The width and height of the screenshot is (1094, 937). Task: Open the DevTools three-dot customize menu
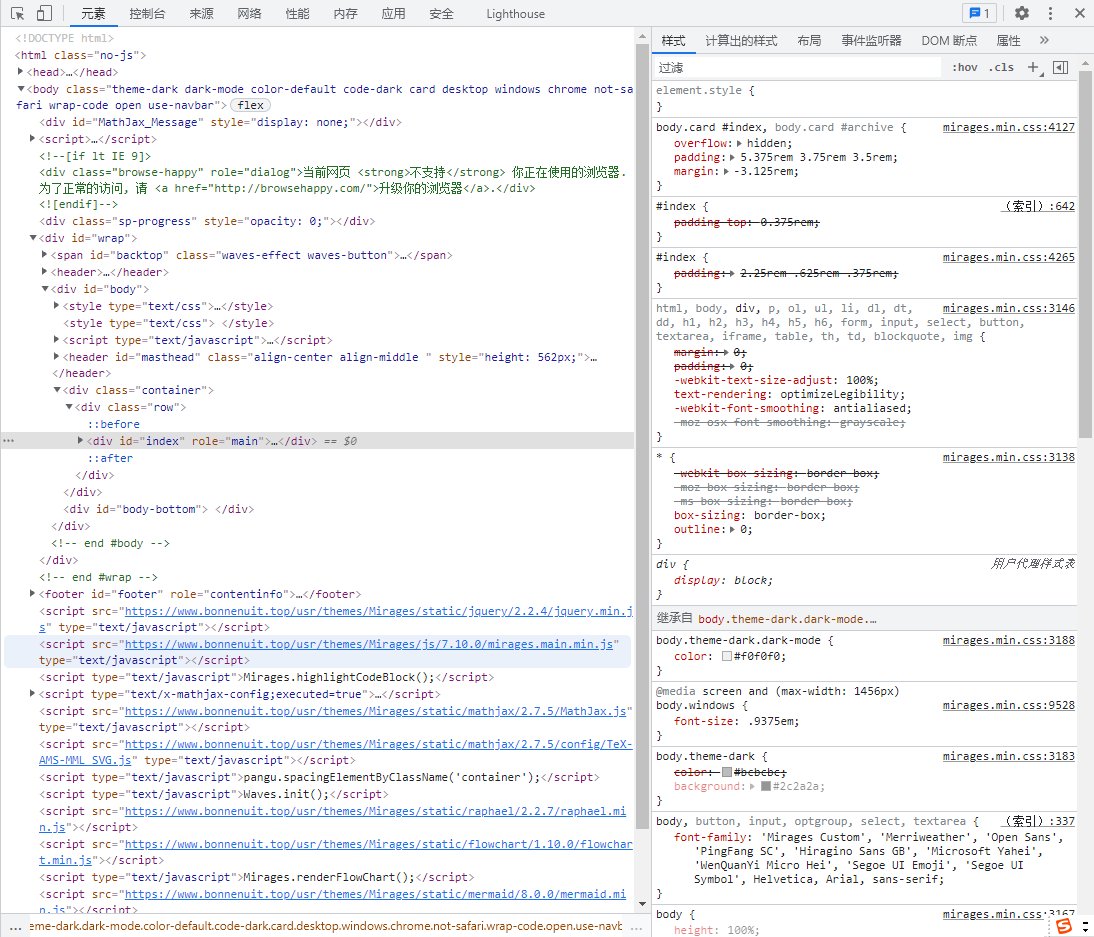tap(1050, 13)
